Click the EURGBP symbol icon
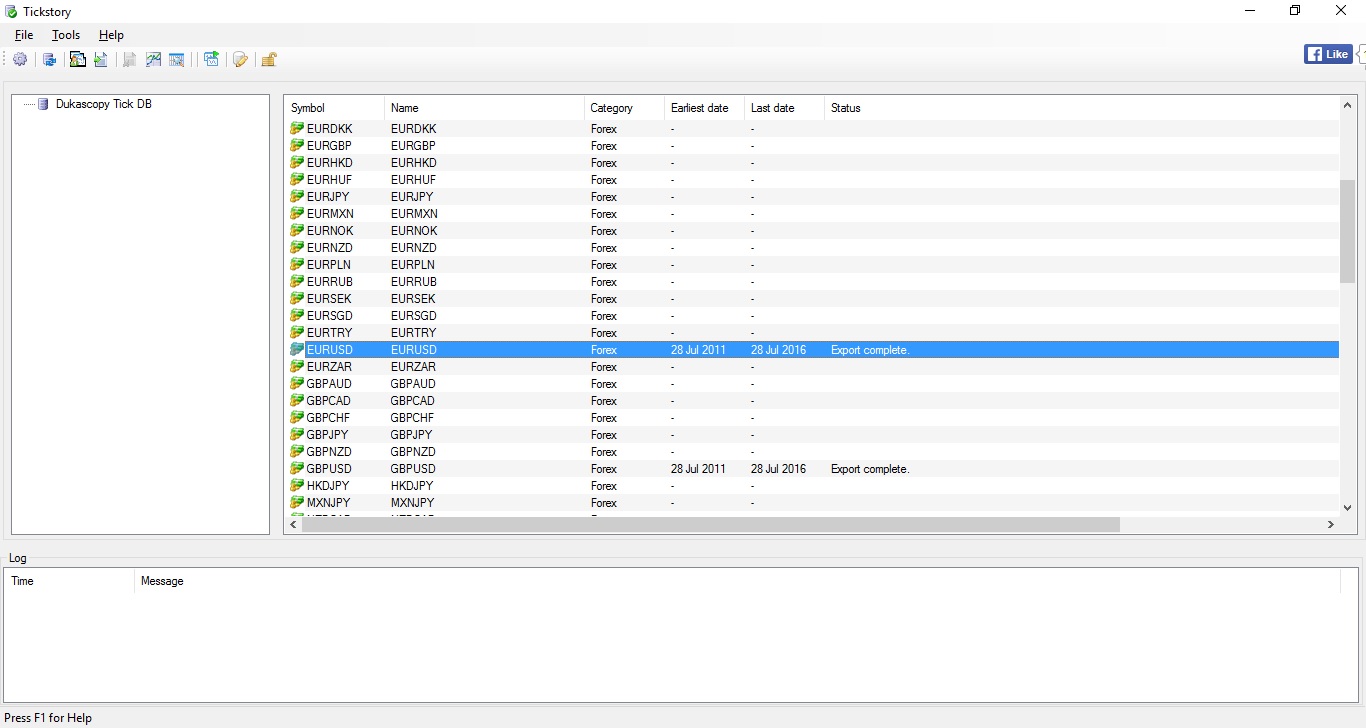Screen dimensions: 1366x728 (x=297, y=146)
